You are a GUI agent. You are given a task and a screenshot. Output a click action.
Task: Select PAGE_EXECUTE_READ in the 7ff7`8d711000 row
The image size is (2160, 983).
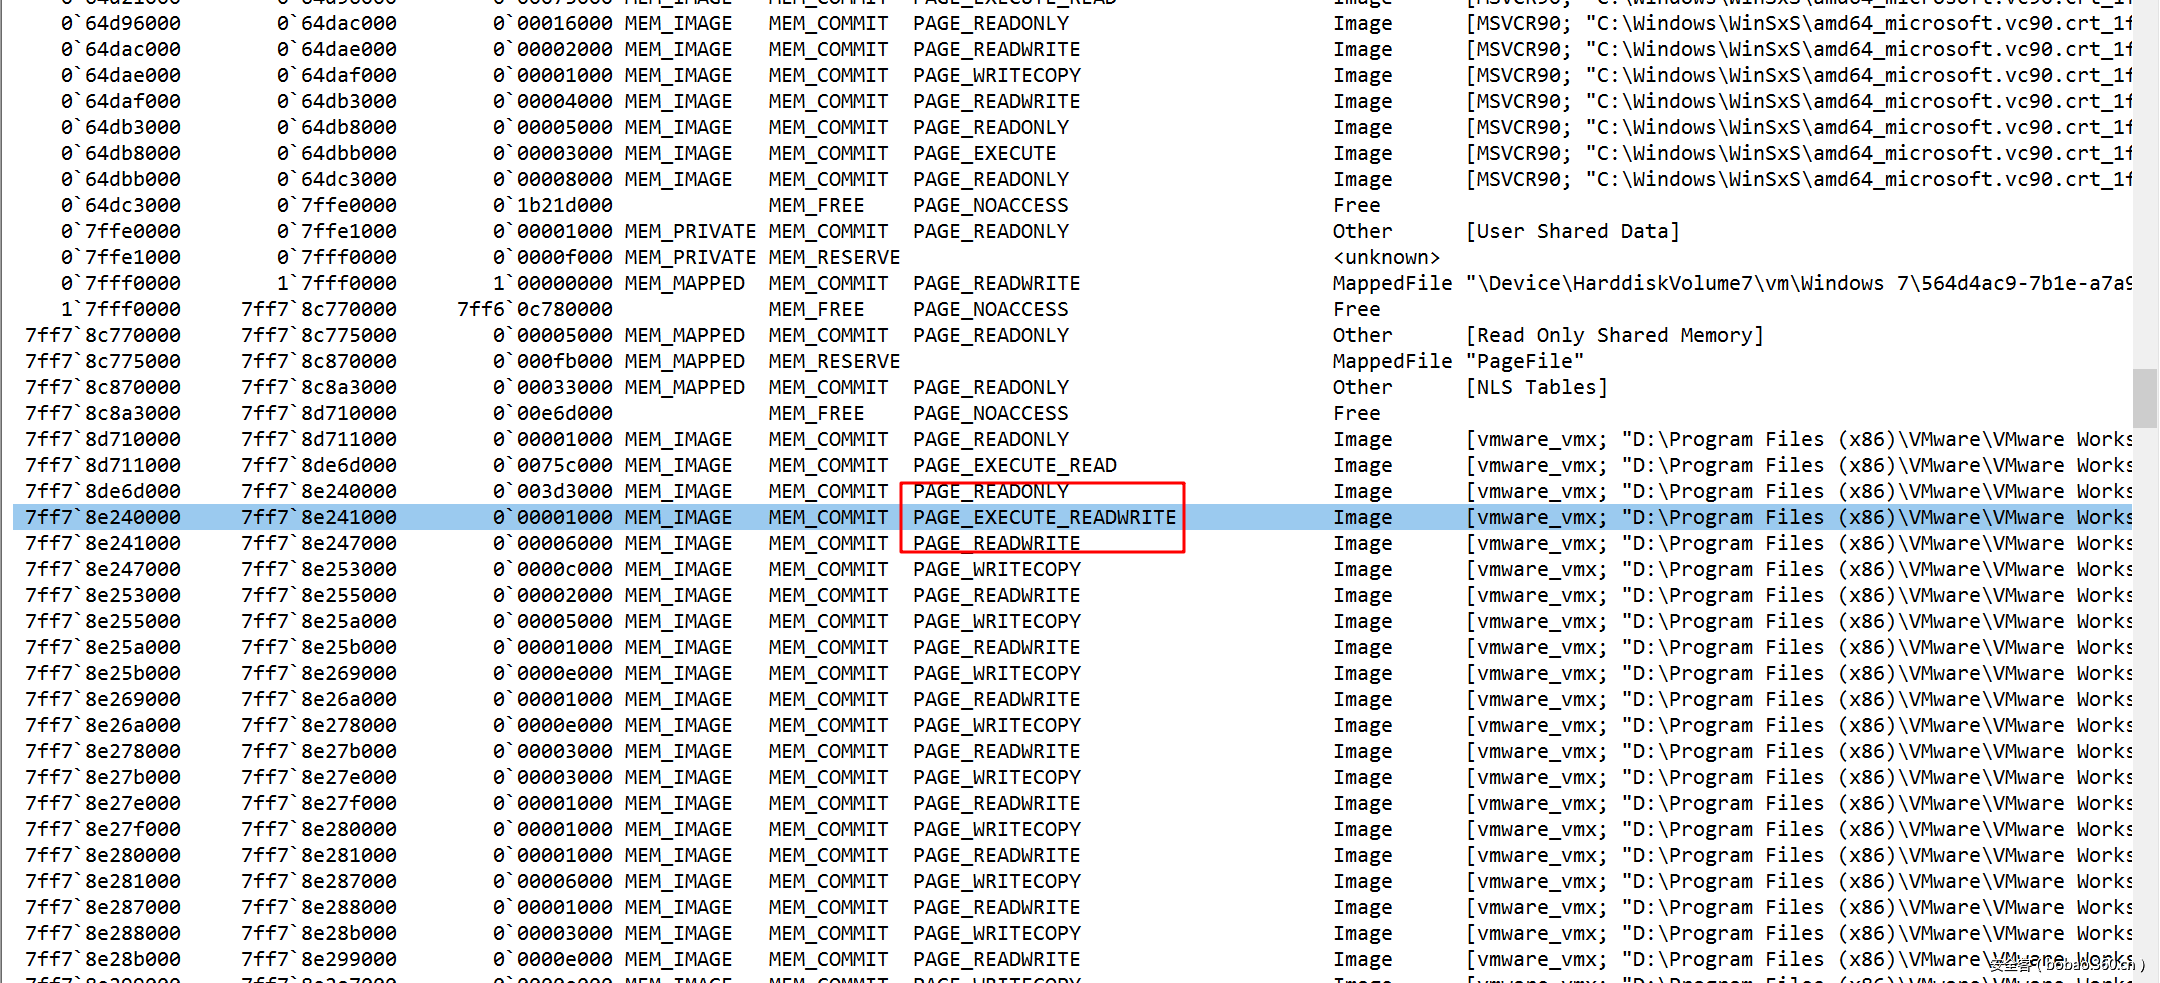click(1014, 465)
